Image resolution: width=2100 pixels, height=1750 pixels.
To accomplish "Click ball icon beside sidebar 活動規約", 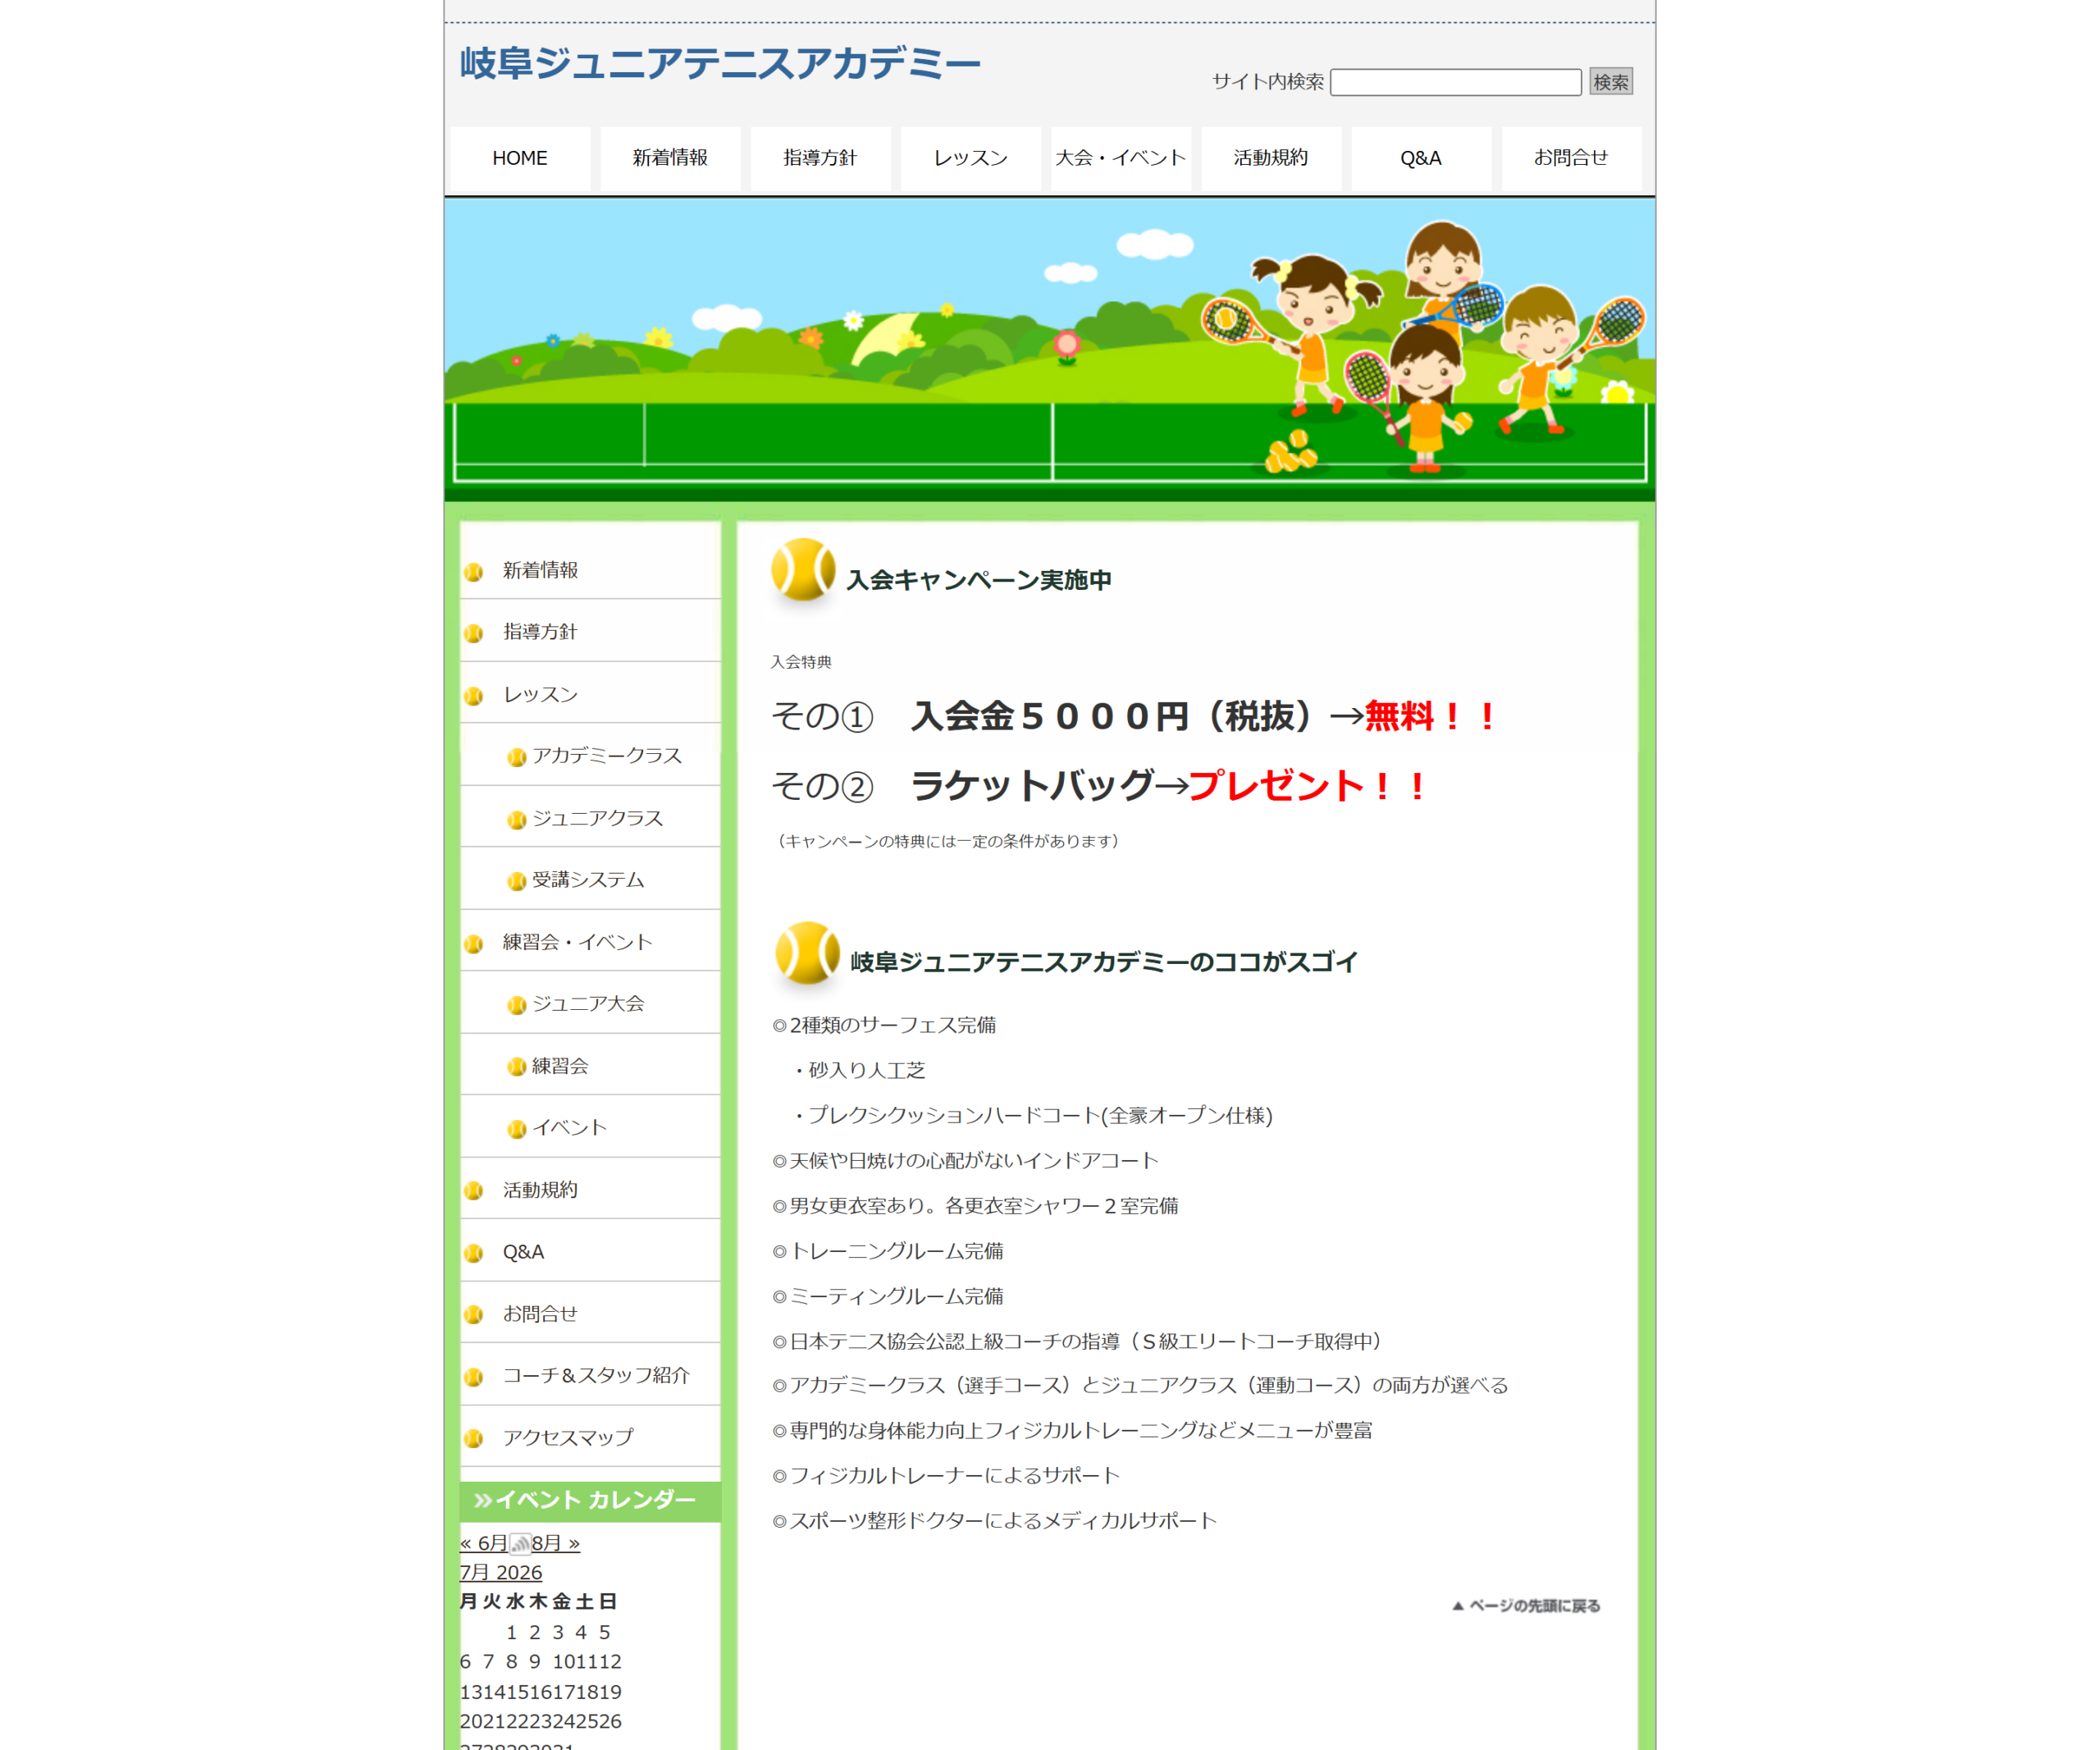I will (x=474, y=1191).
